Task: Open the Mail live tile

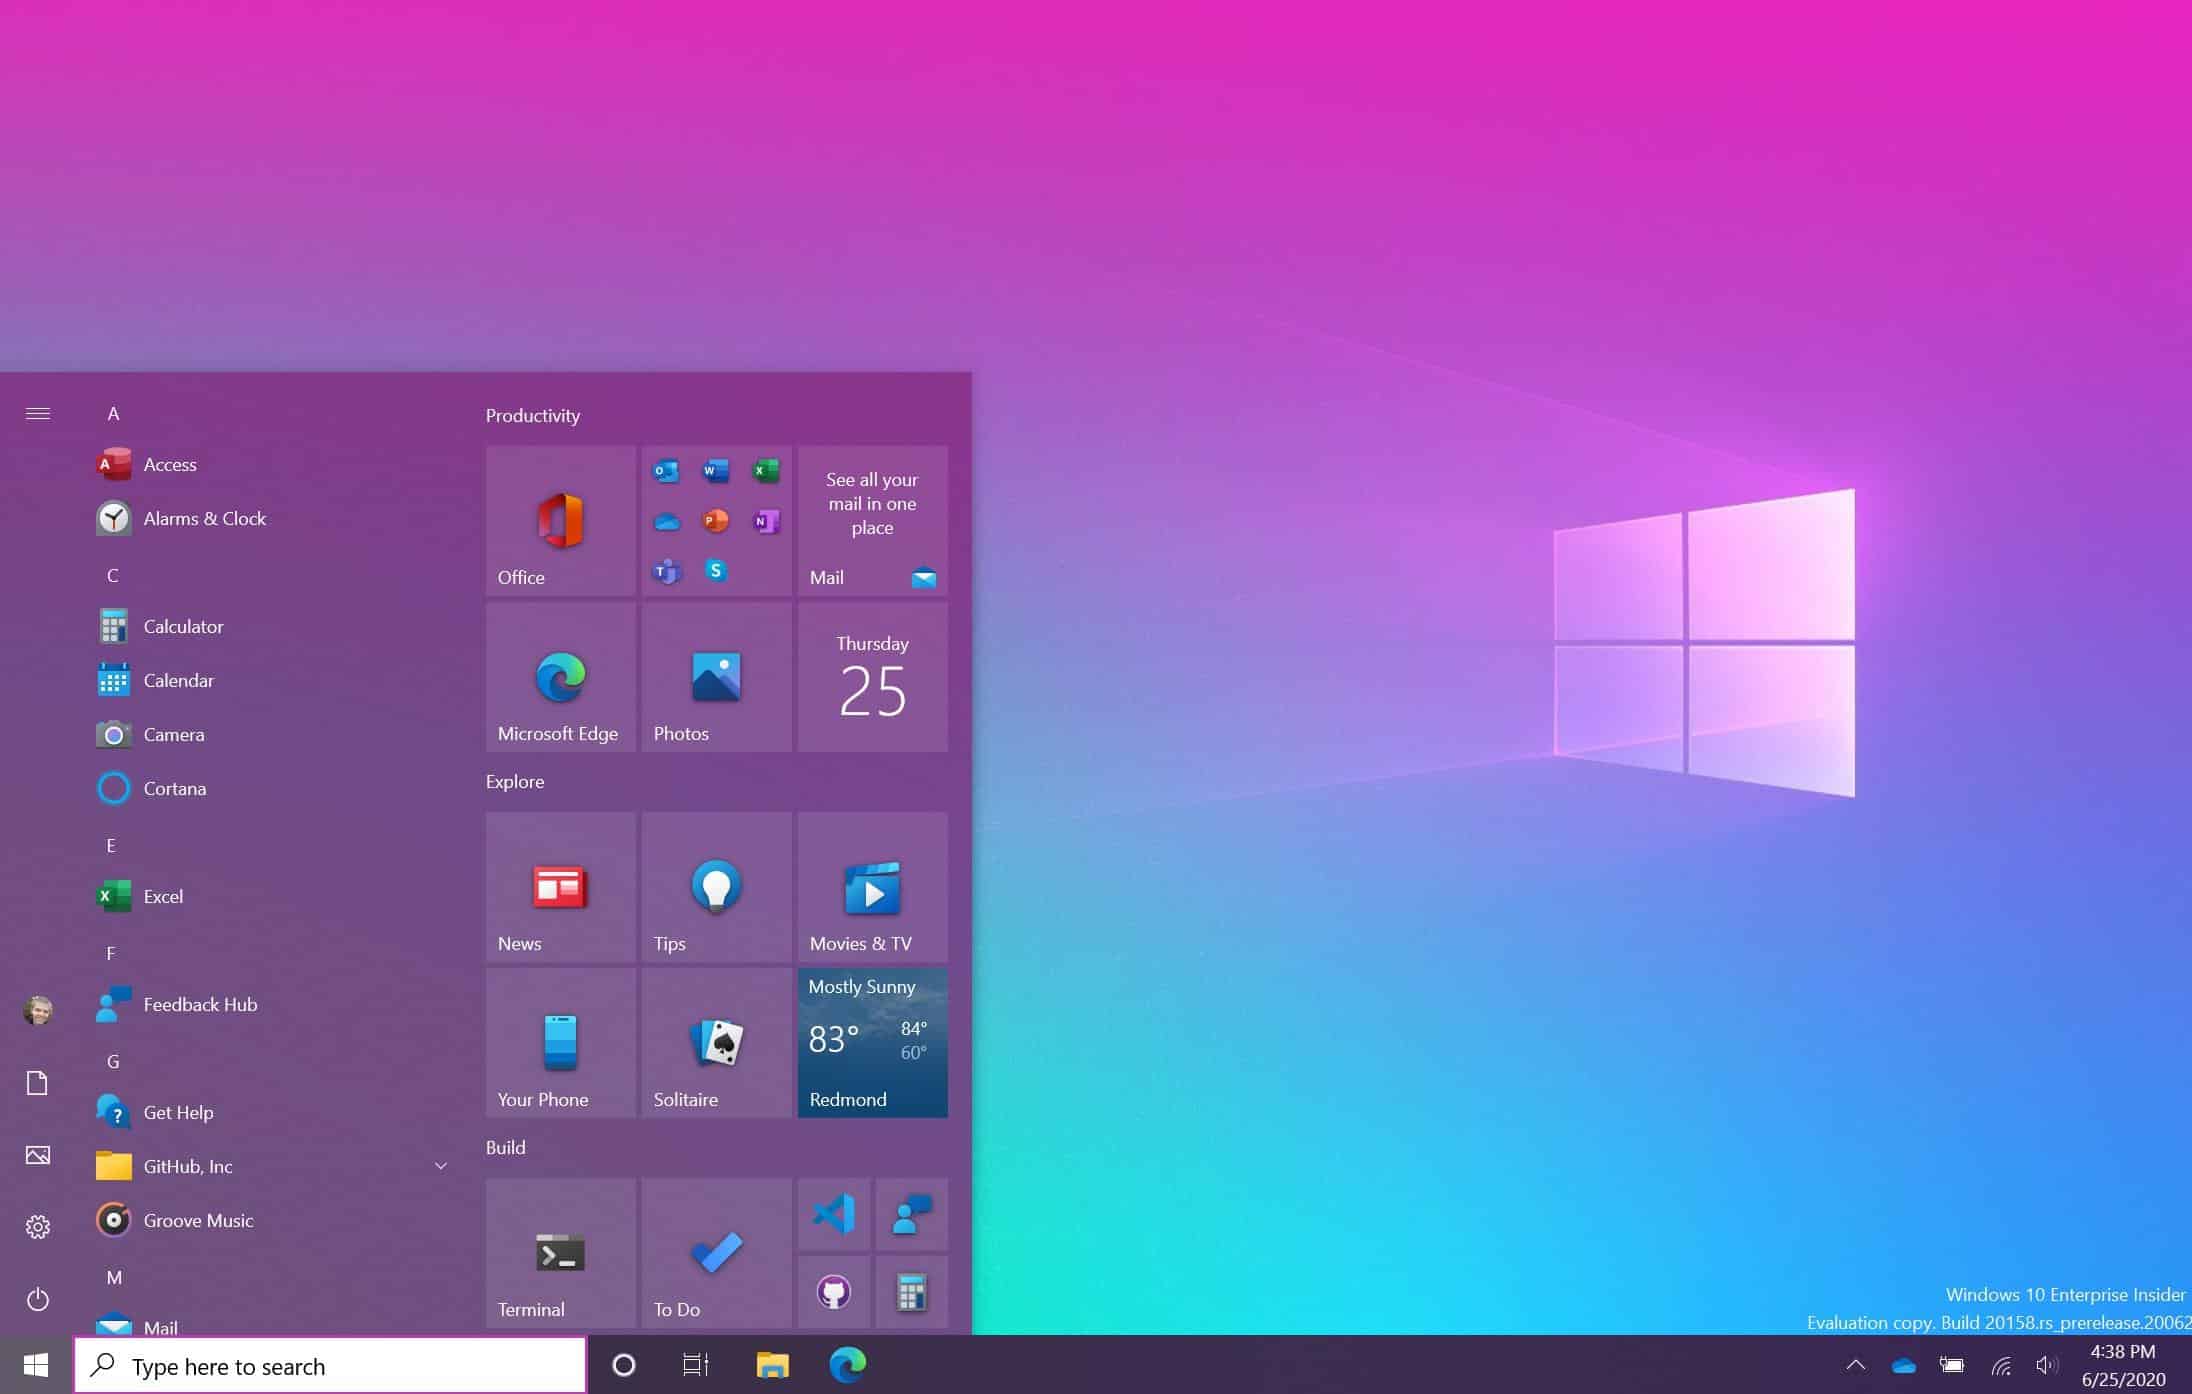Action: point(873,521)
